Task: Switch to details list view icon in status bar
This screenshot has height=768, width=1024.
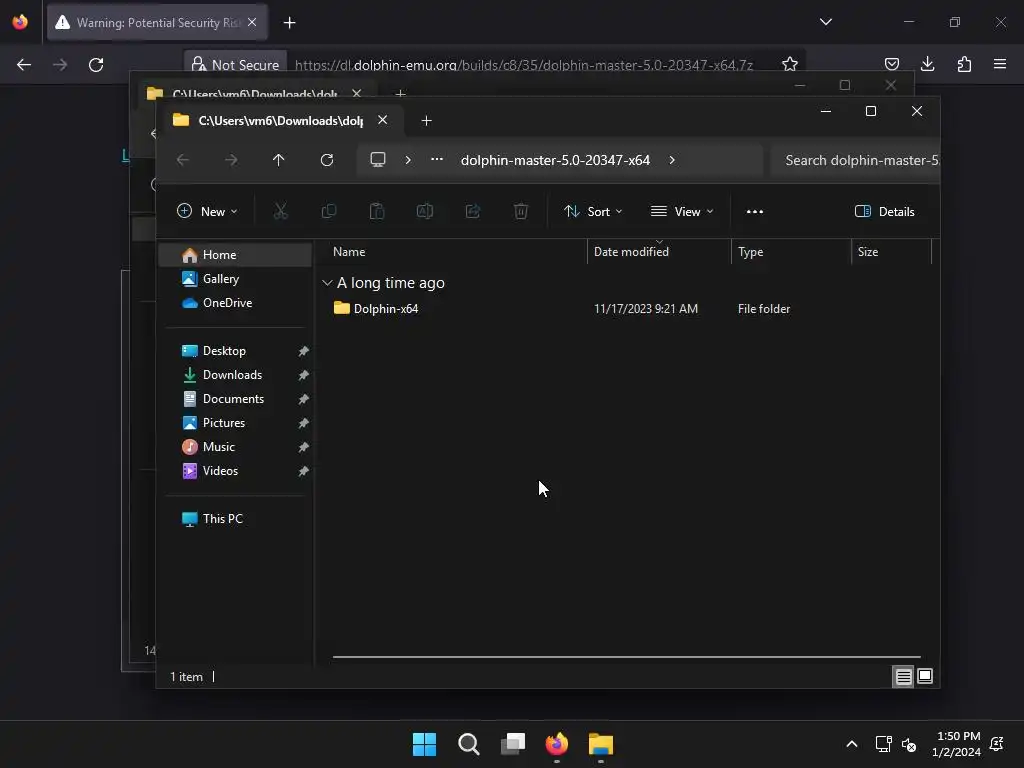Action: 903,677
